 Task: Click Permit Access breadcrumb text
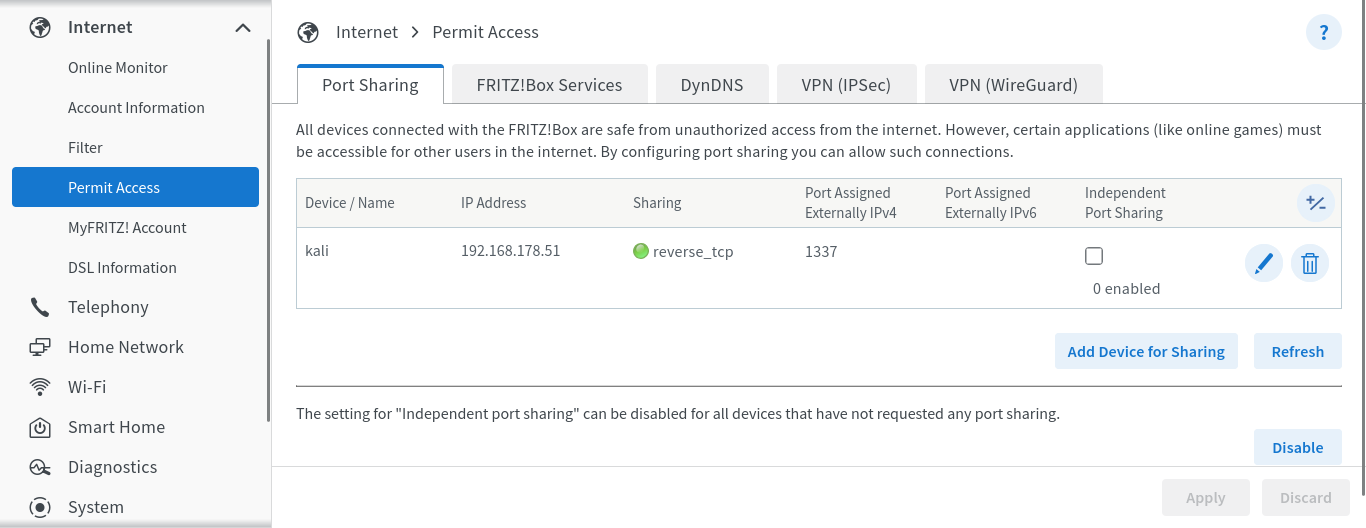pos(485,32)
